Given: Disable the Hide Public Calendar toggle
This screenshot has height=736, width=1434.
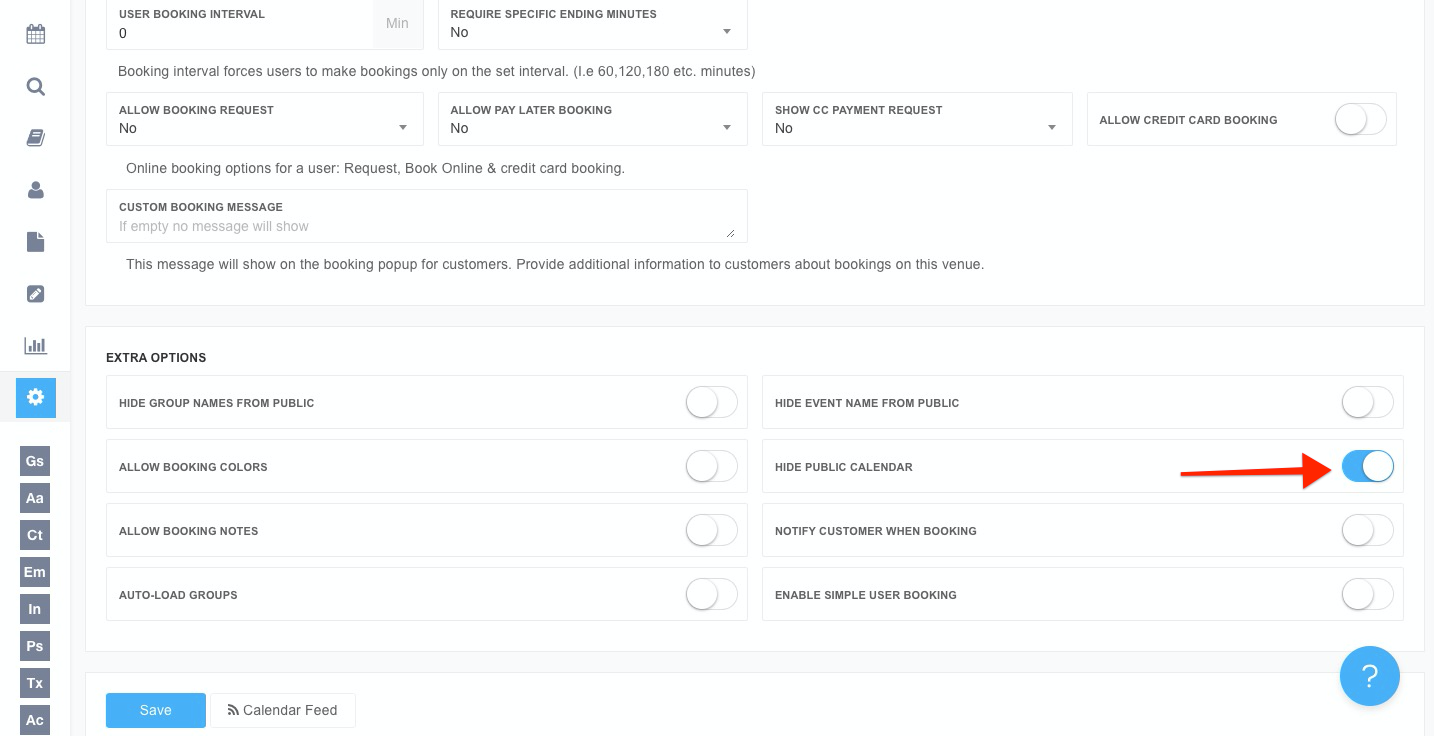Looking at the screenshot, I should point(1367,467).
